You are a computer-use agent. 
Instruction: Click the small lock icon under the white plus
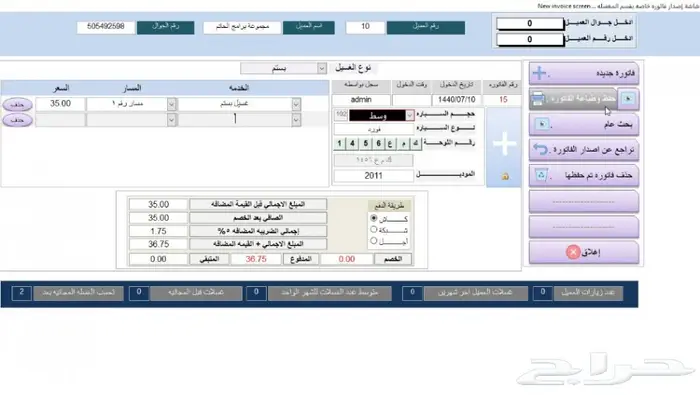[x=505, y=177]
